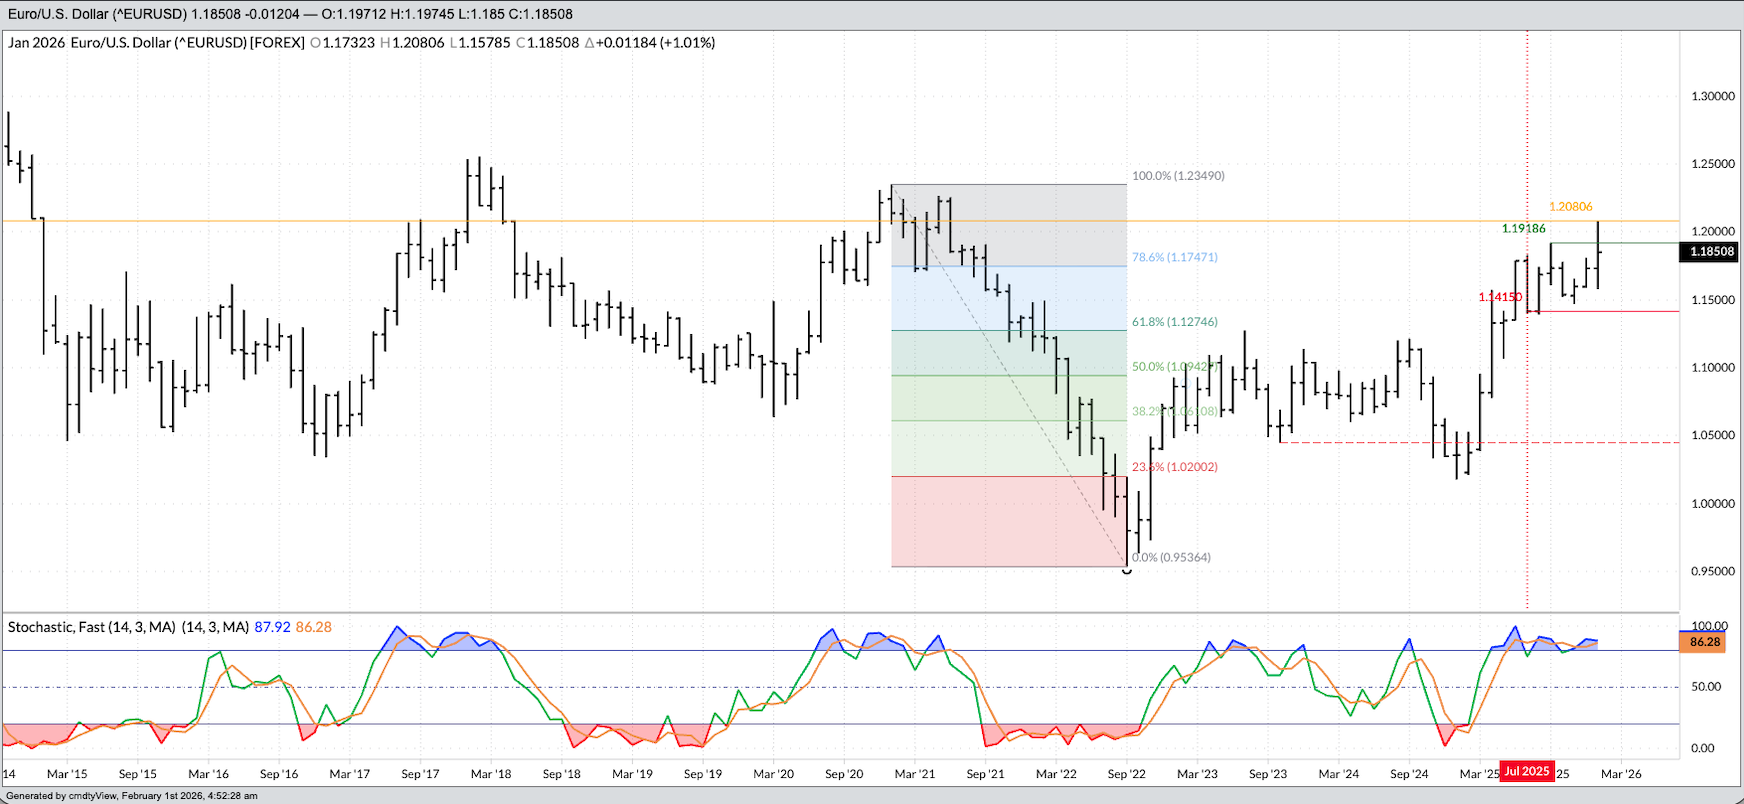Select the 1.30000 level on price axis

1712,96
